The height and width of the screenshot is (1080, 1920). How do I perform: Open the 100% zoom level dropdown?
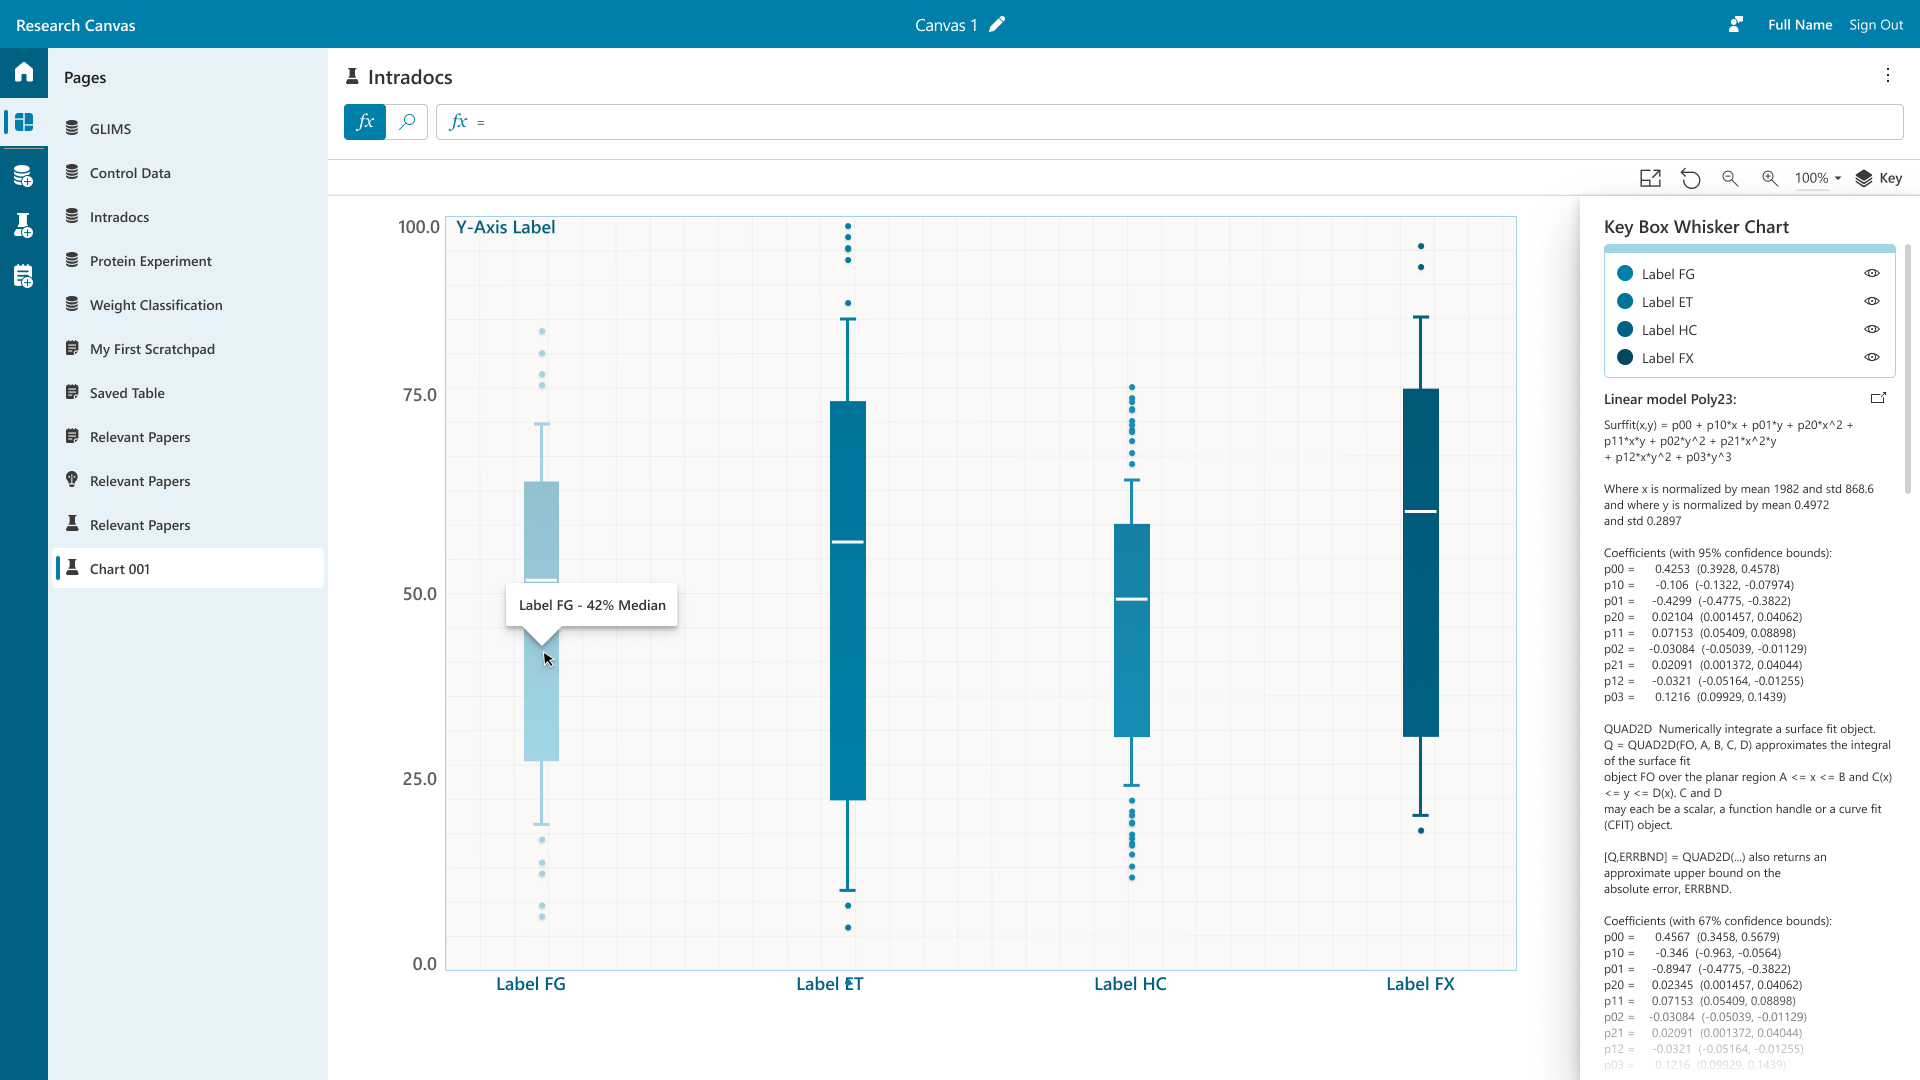[1818, 178]
